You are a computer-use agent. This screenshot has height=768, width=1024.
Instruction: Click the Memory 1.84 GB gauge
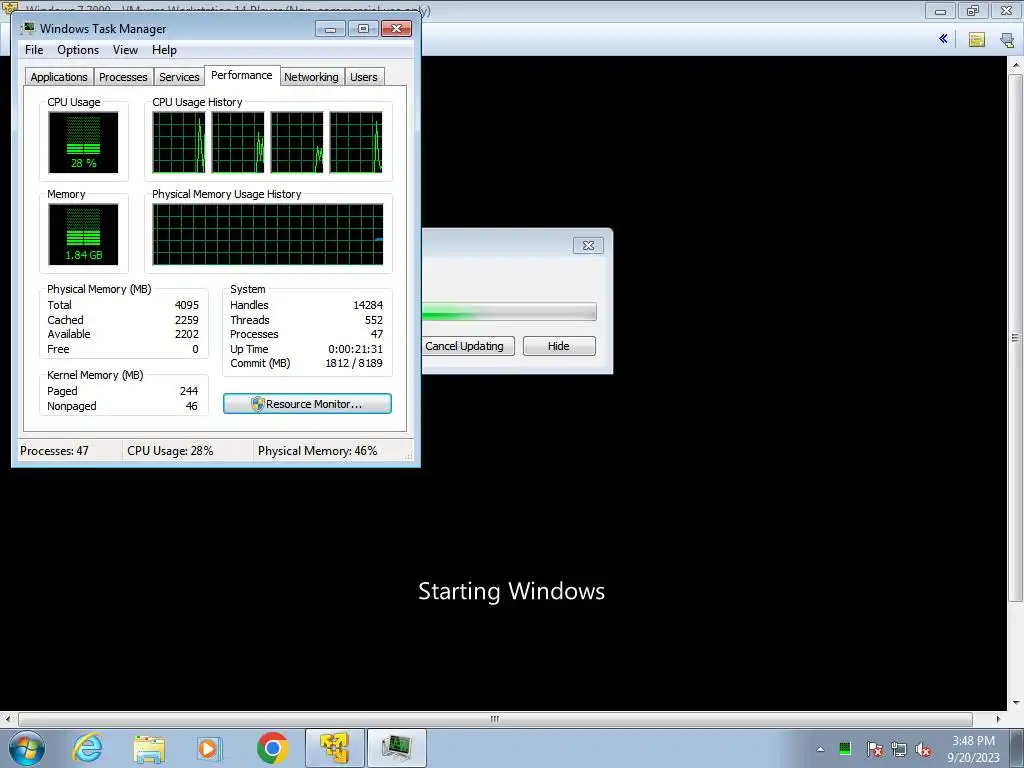point(83,234)
